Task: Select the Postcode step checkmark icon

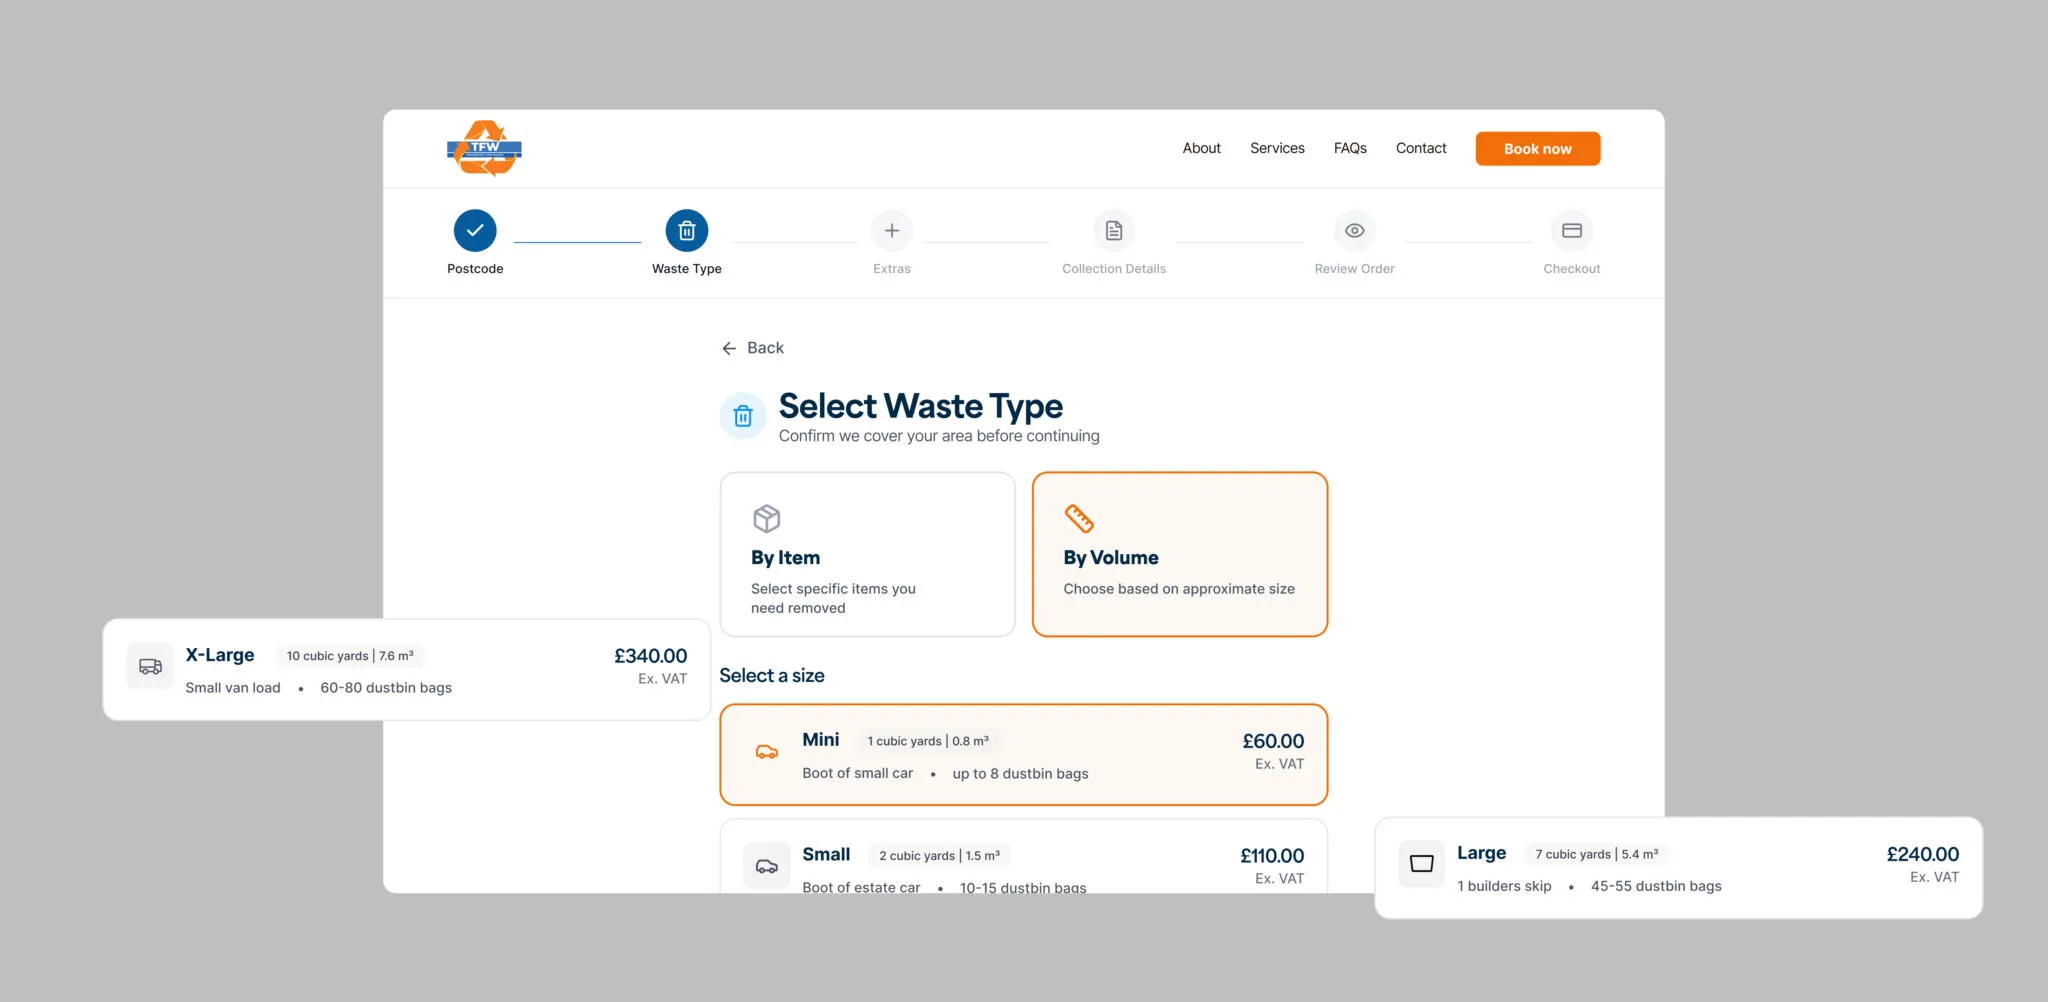Action: pos(475,231)
